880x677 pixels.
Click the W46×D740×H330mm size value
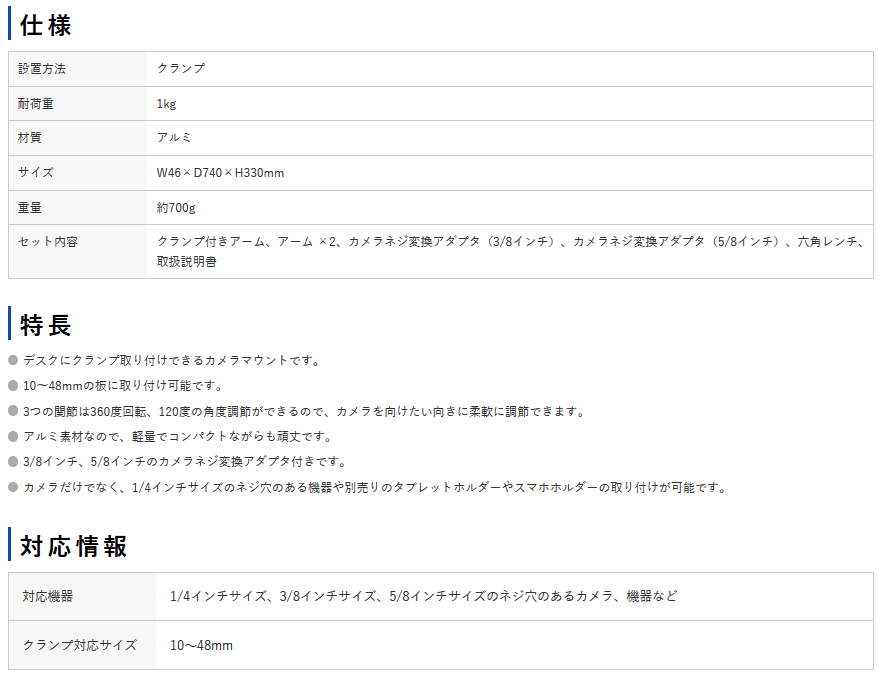pyautogui.click(x=220, y=173)
